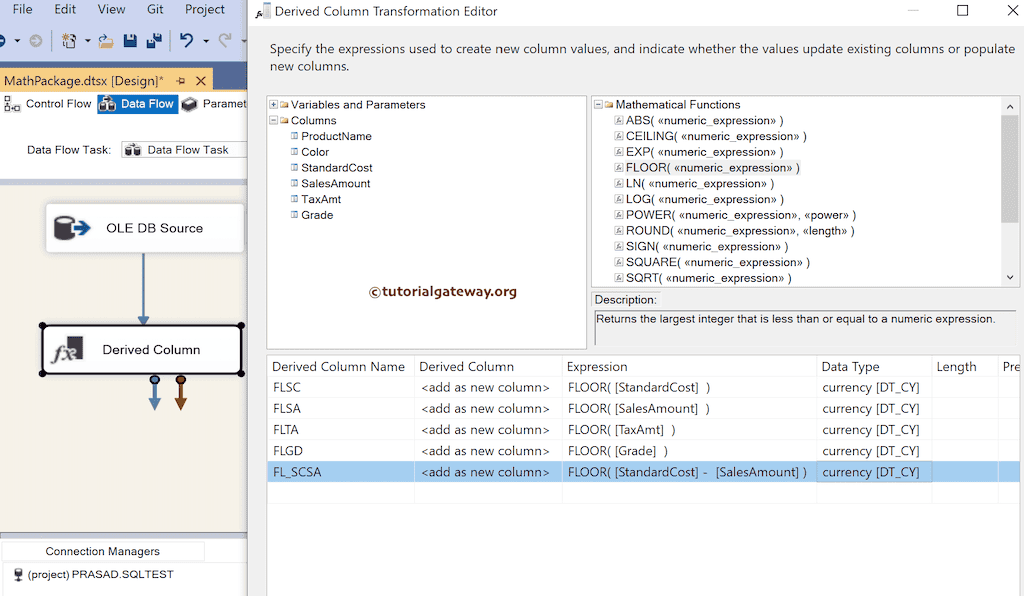Click the New Project toolbar icon
This screenshot has height=596, width=1024.
click(x=70, y=40)
